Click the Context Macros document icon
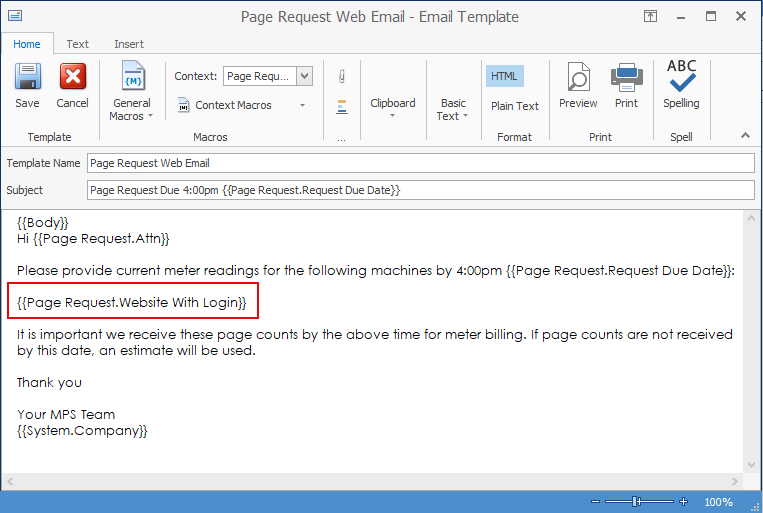763x513 pixels. [x=183, y=105]
